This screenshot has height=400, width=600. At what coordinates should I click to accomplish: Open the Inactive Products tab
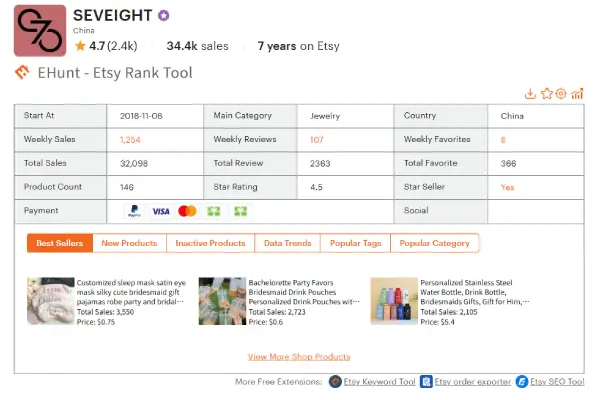tap(210, 243)
